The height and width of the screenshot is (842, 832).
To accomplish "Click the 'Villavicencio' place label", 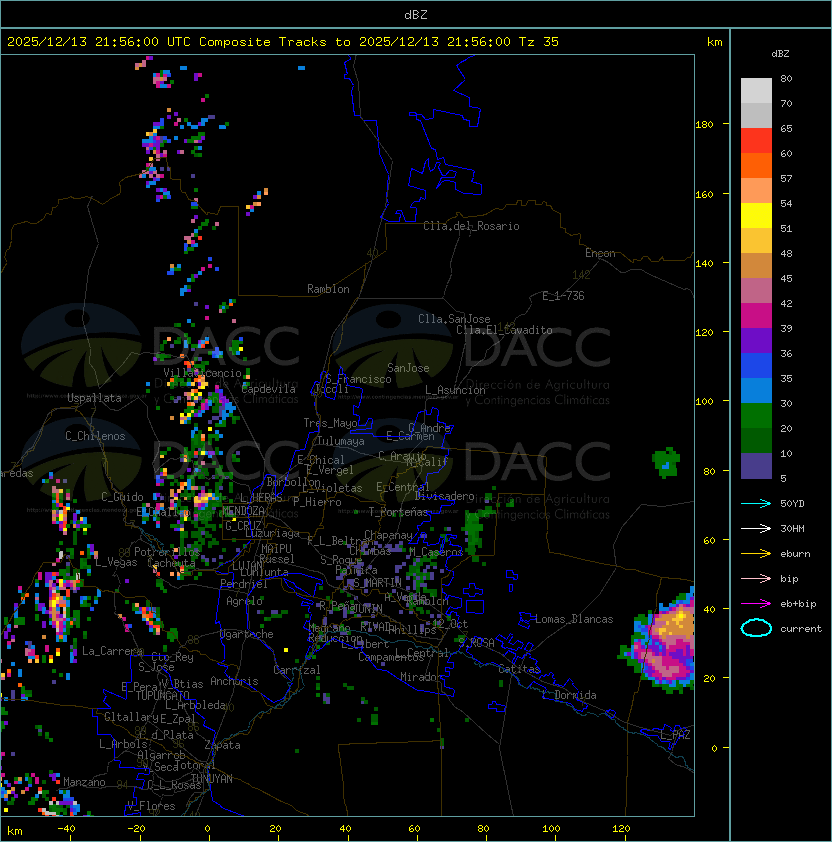I will [x=202, y=373].
